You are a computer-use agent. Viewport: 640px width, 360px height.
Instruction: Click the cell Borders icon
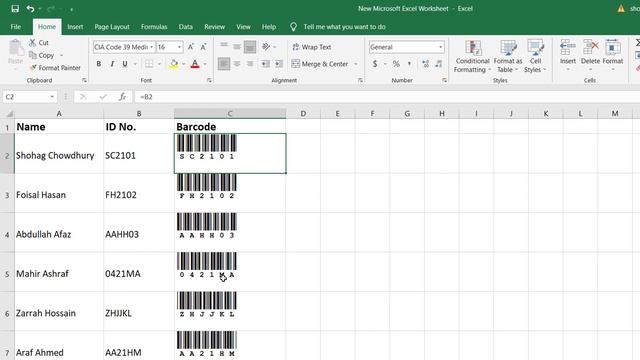[149, 64]
